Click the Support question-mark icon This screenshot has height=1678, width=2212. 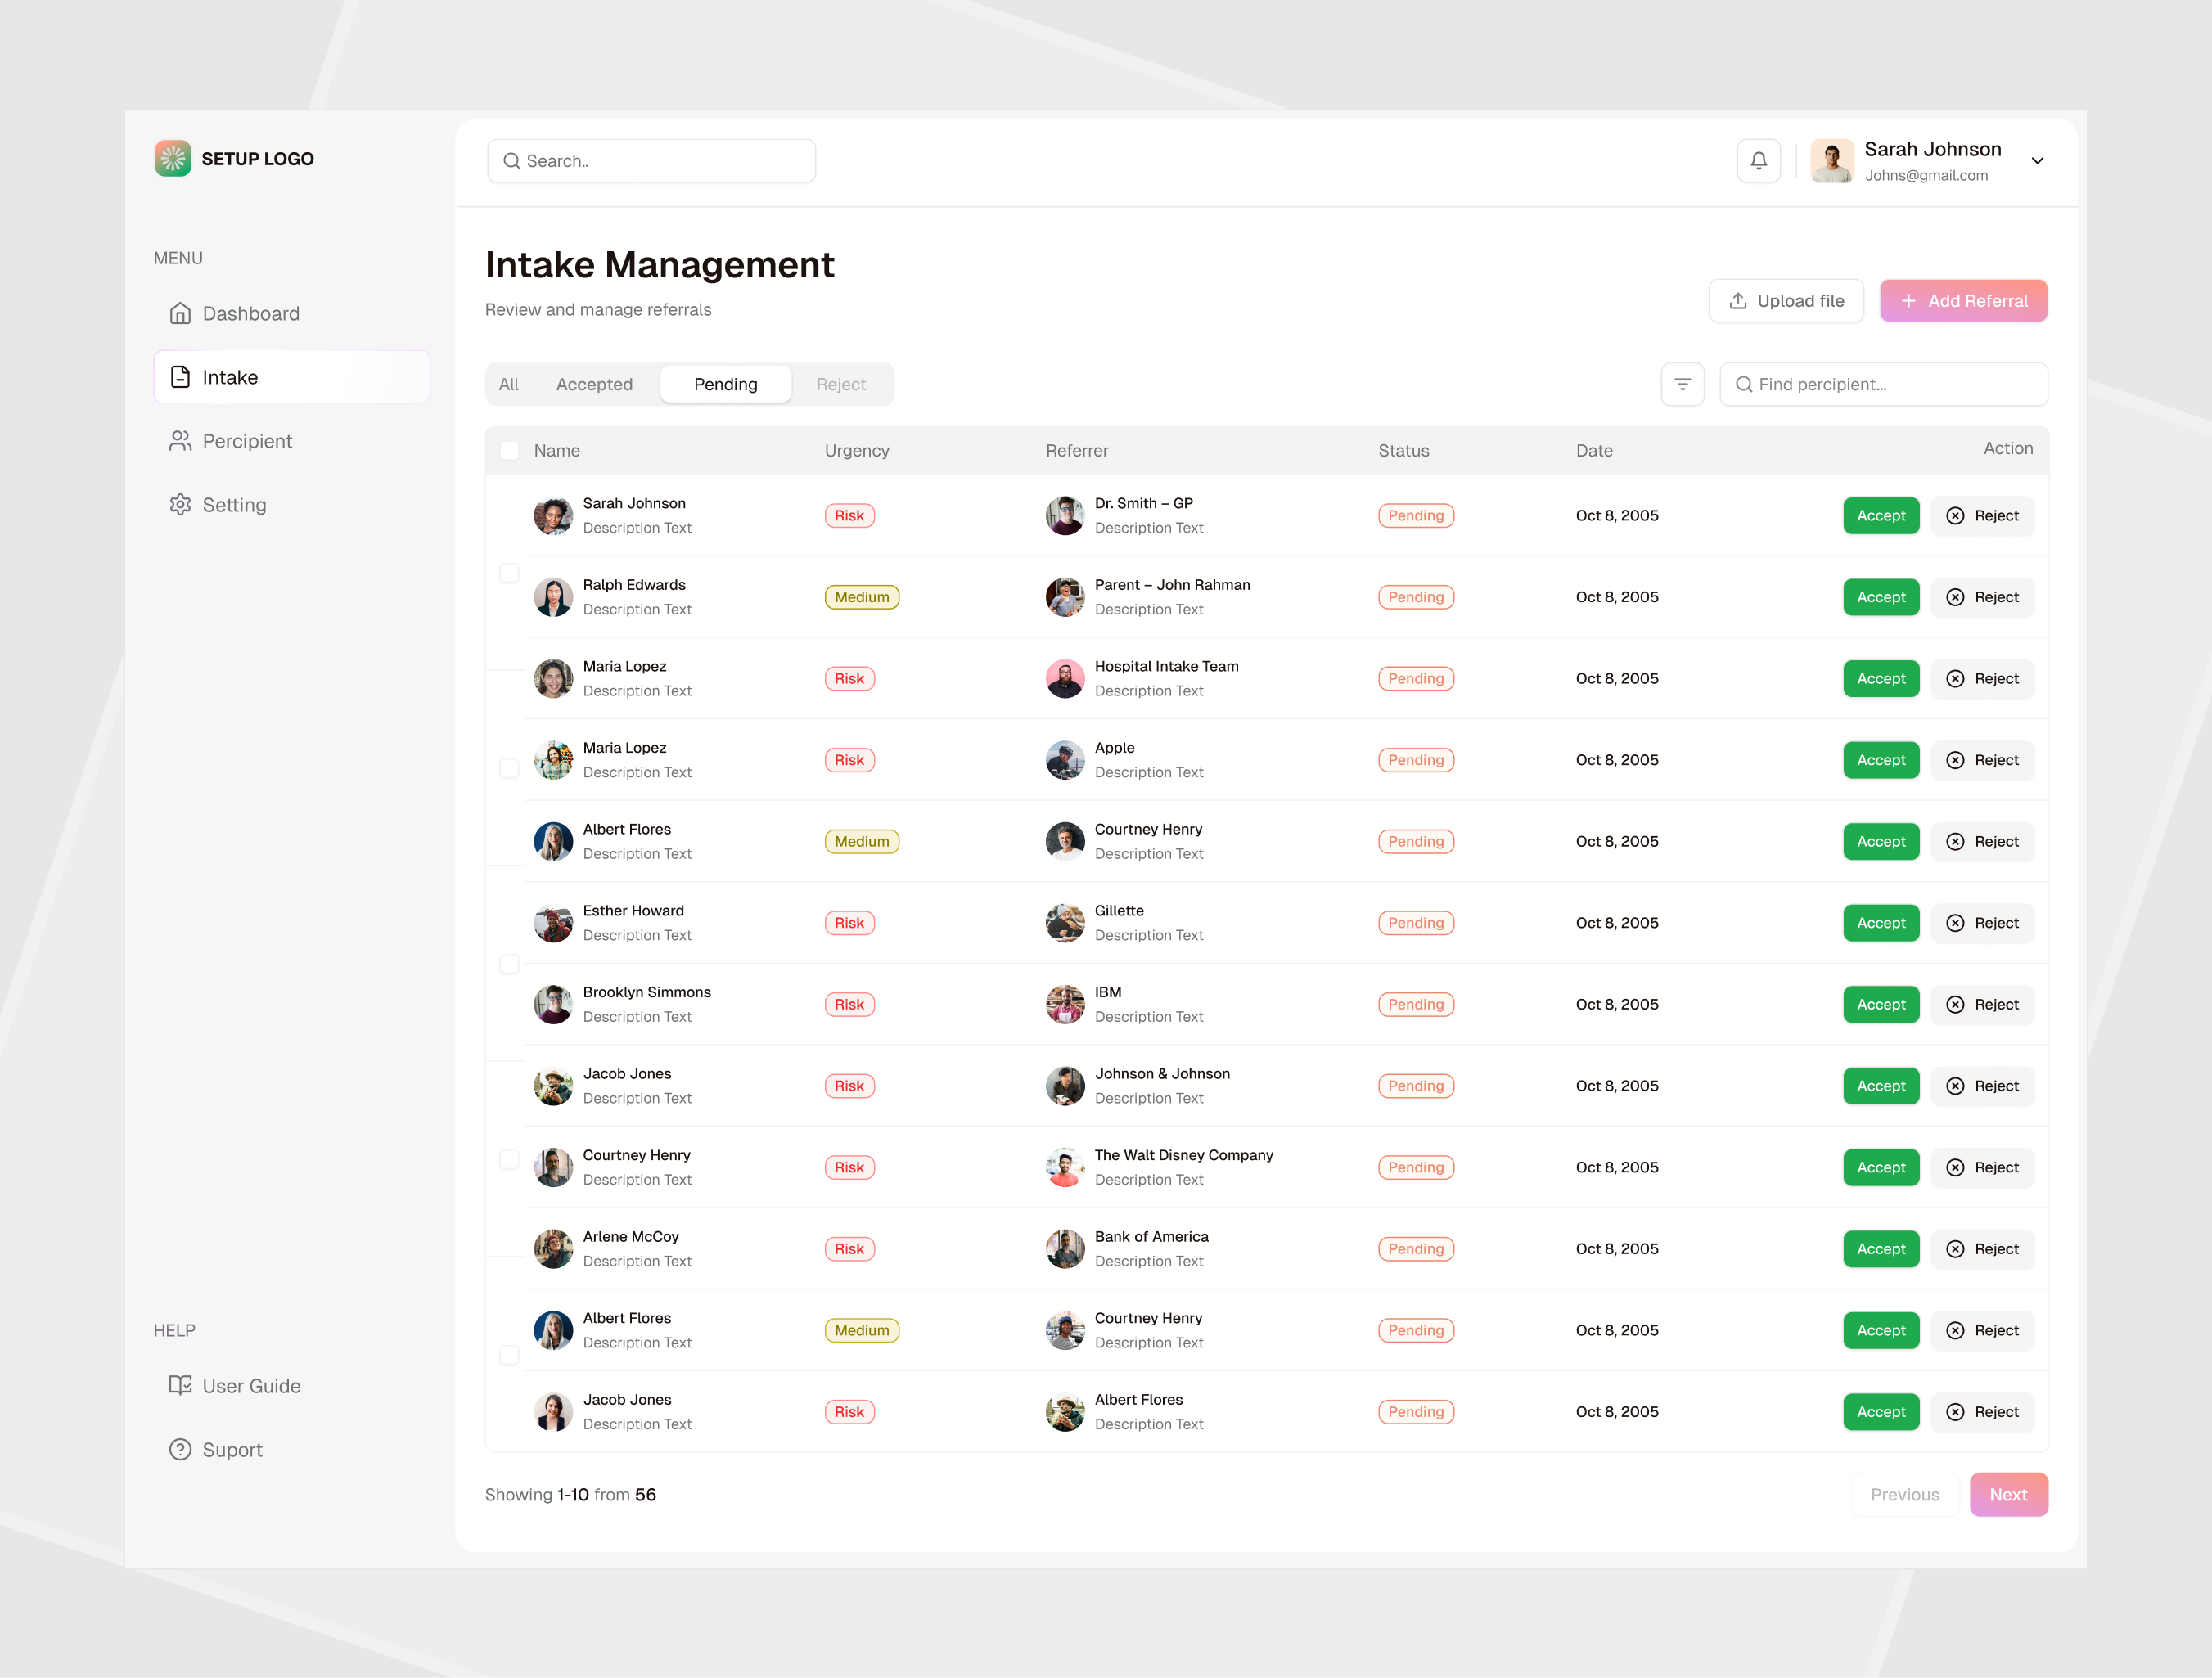tap(180, 1449)
